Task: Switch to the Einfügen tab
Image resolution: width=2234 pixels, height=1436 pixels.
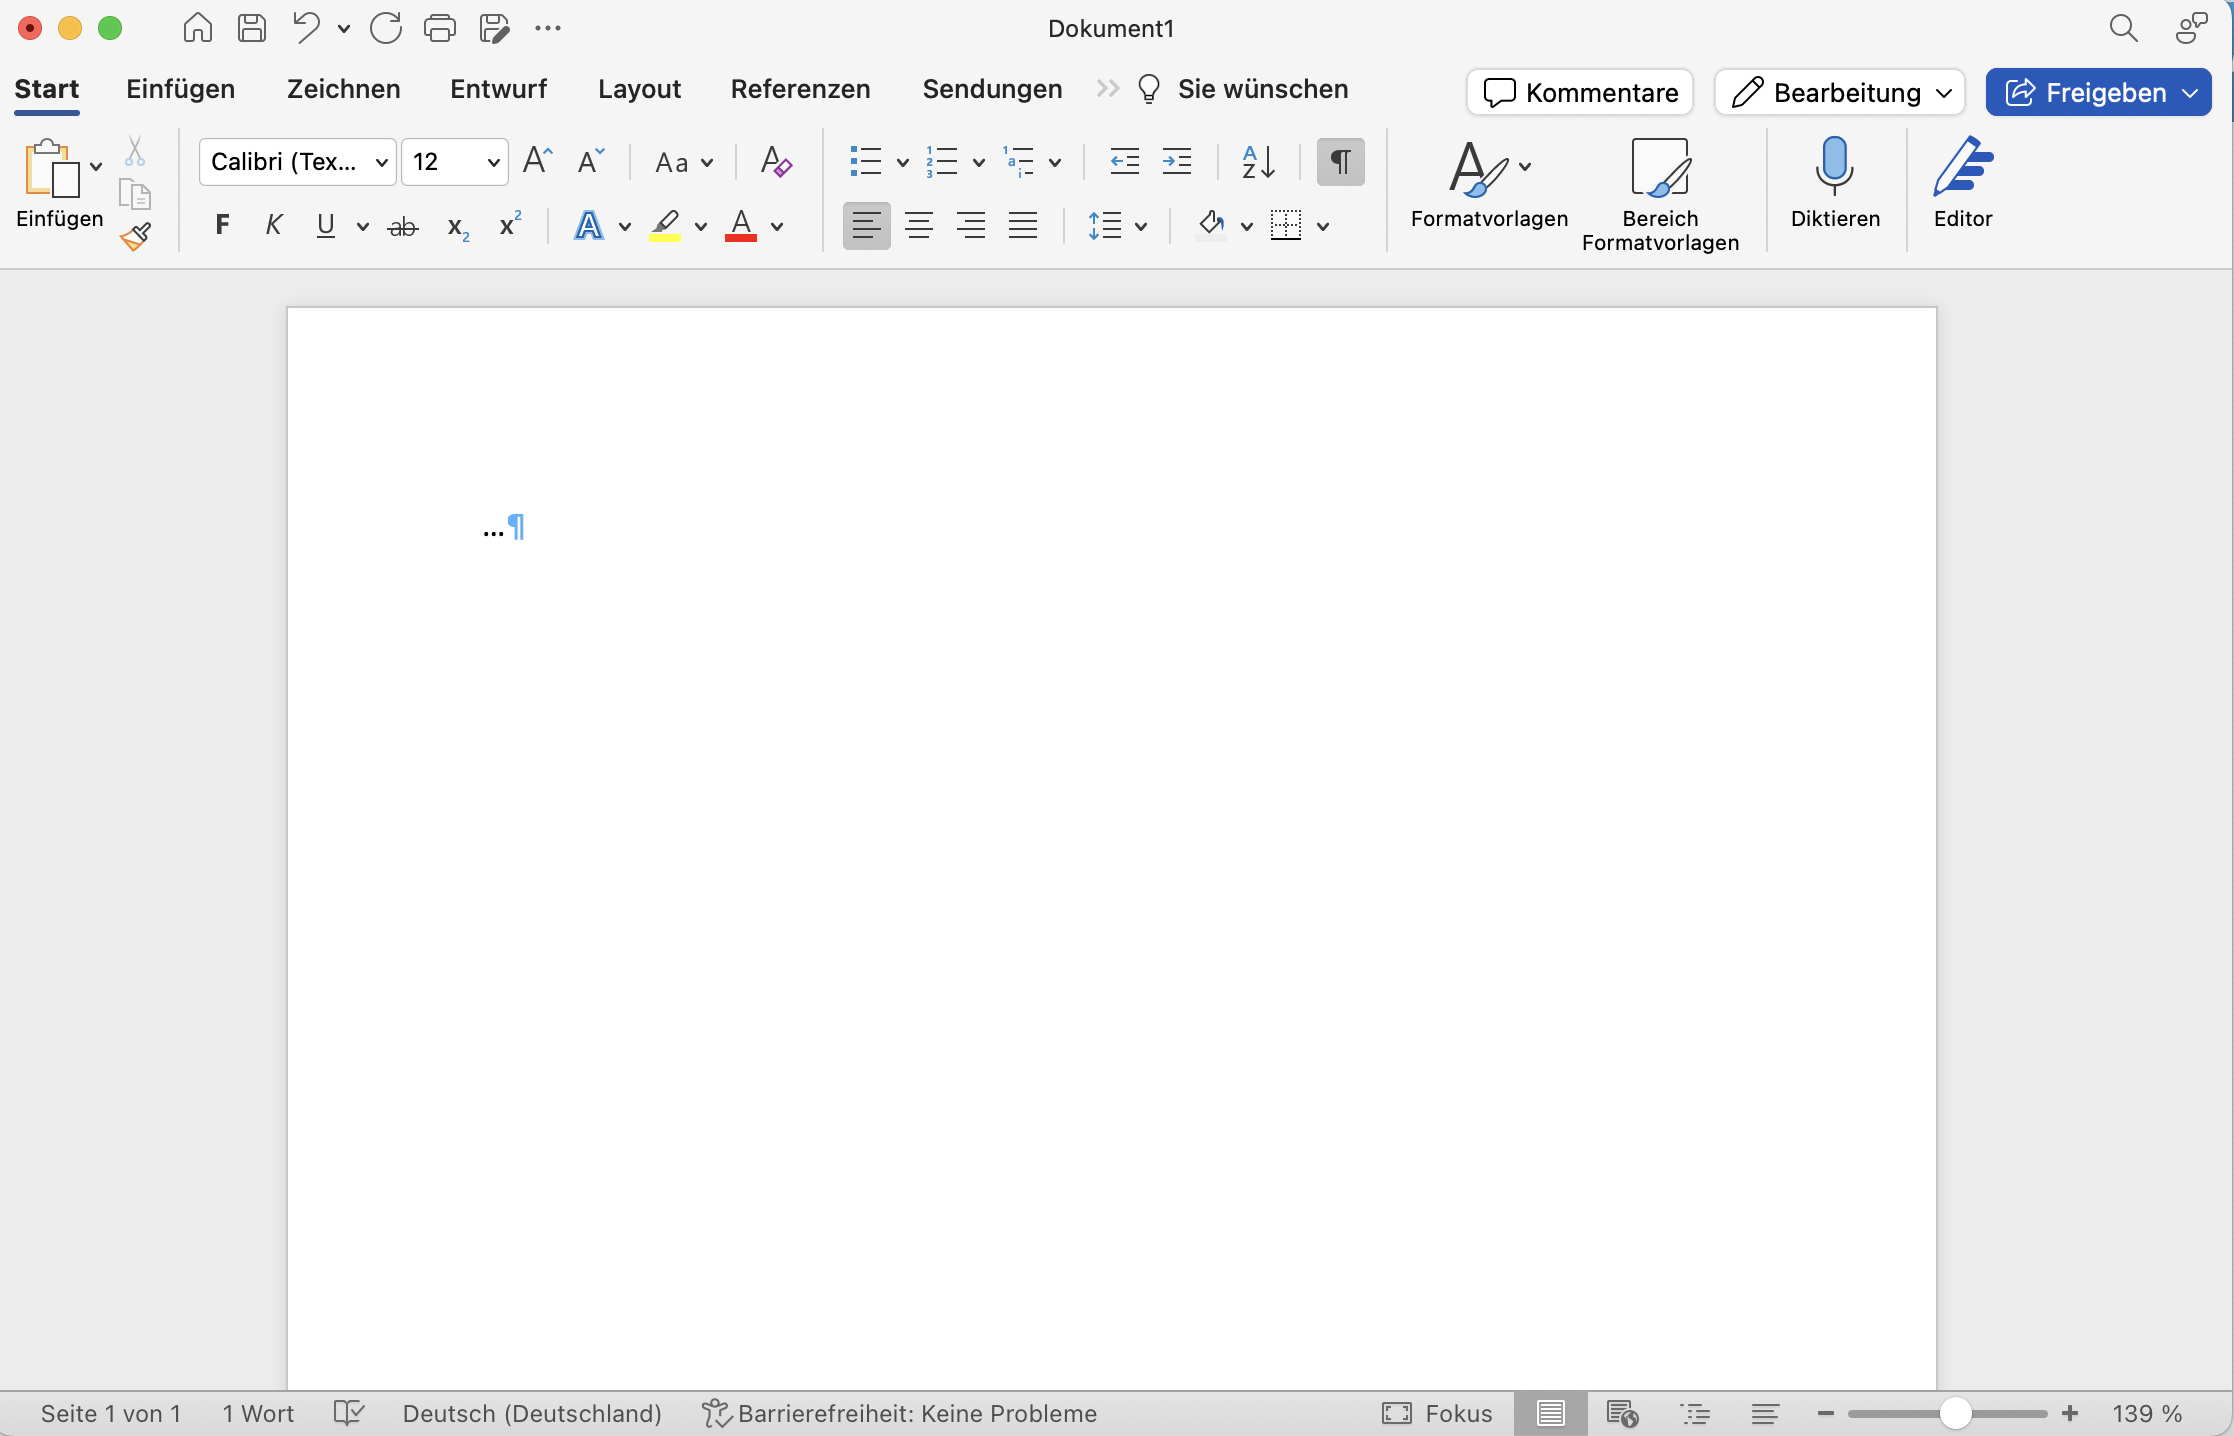Action: [x=180, y=89]
